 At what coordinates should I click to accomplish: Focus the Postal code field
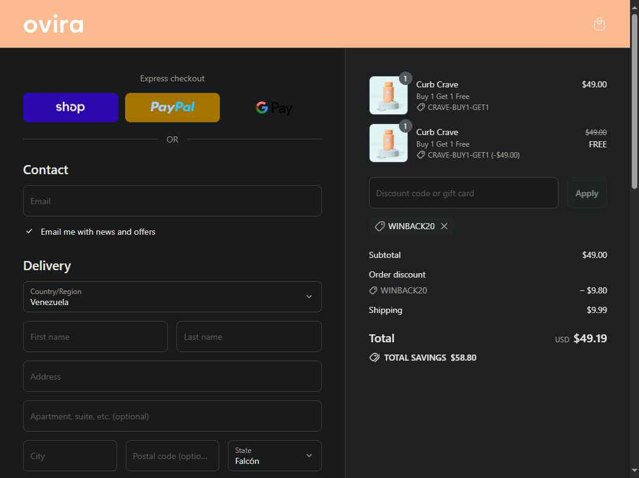click(172, 456)
